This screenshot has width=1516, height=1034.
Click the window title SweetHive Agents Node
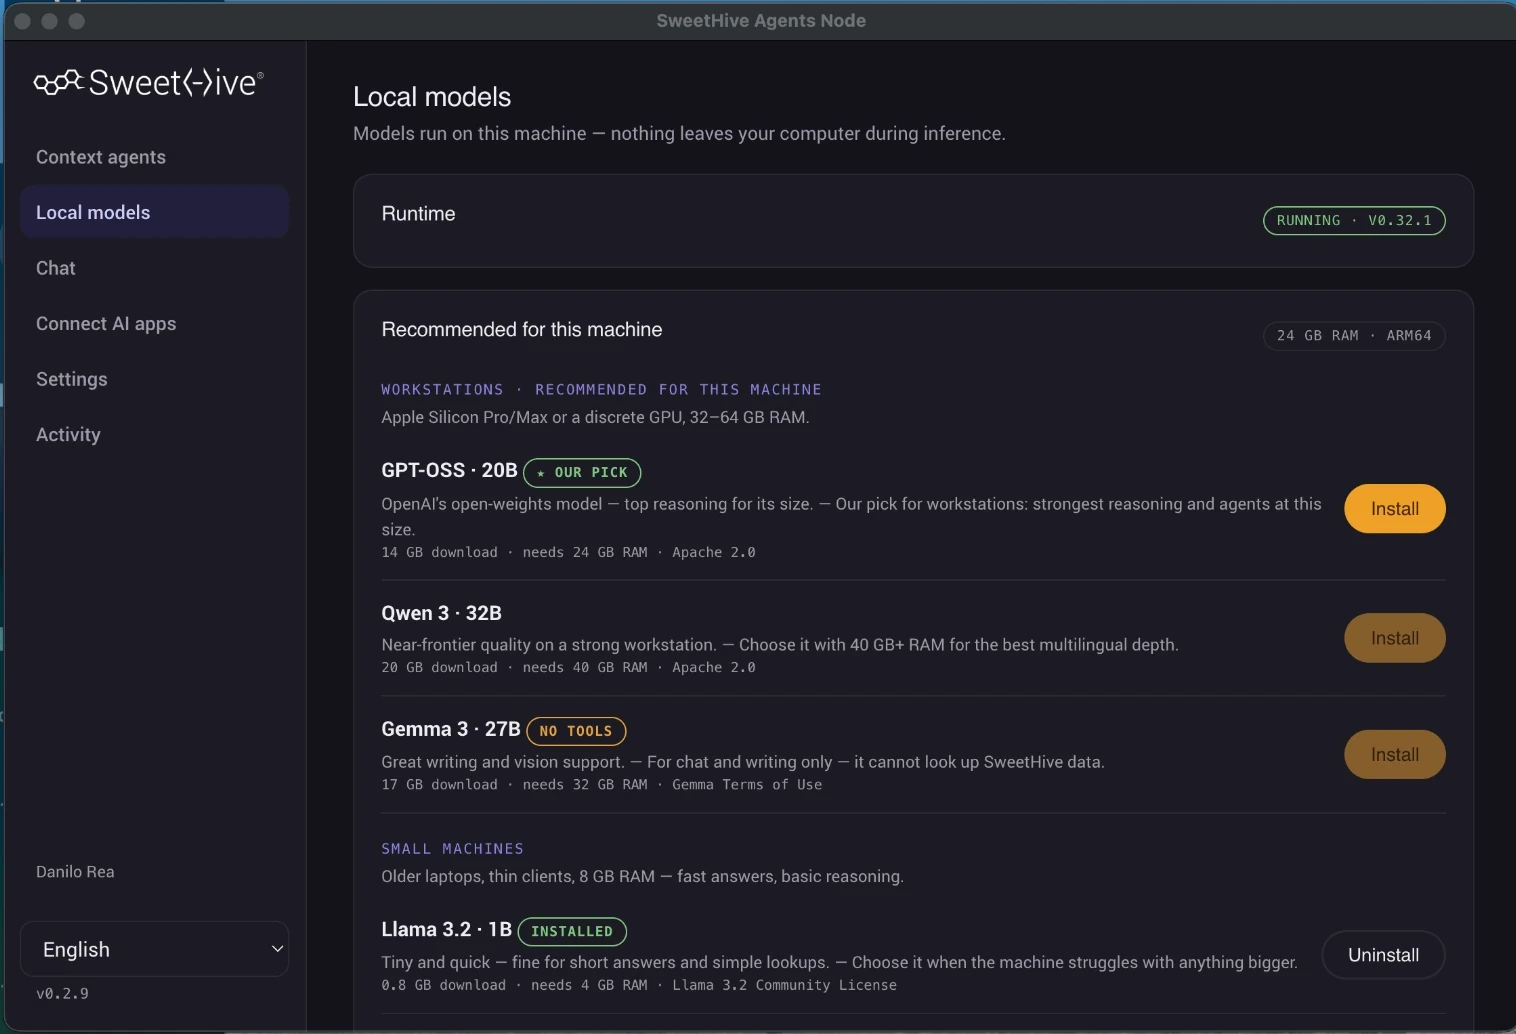[x=761, y=20]
